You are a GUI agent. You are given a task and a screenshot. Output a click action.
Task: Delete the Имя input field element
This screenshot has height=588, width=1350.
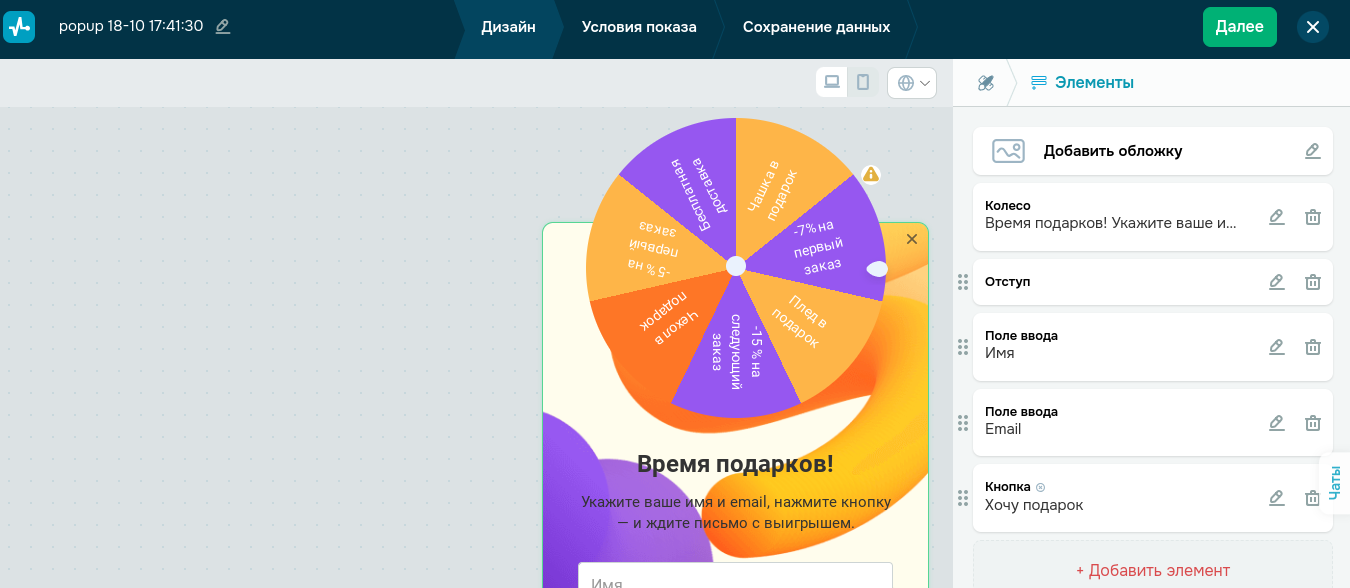click(x=1313, y=347)
